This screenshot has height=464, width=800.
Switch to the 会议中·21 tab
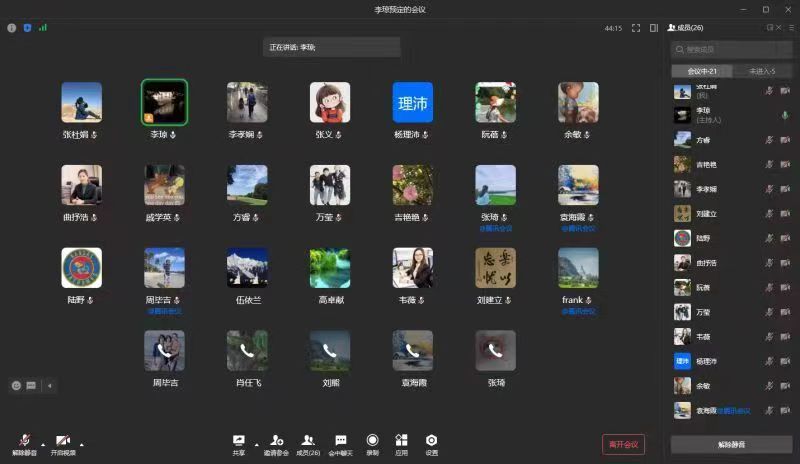point(701,71)
